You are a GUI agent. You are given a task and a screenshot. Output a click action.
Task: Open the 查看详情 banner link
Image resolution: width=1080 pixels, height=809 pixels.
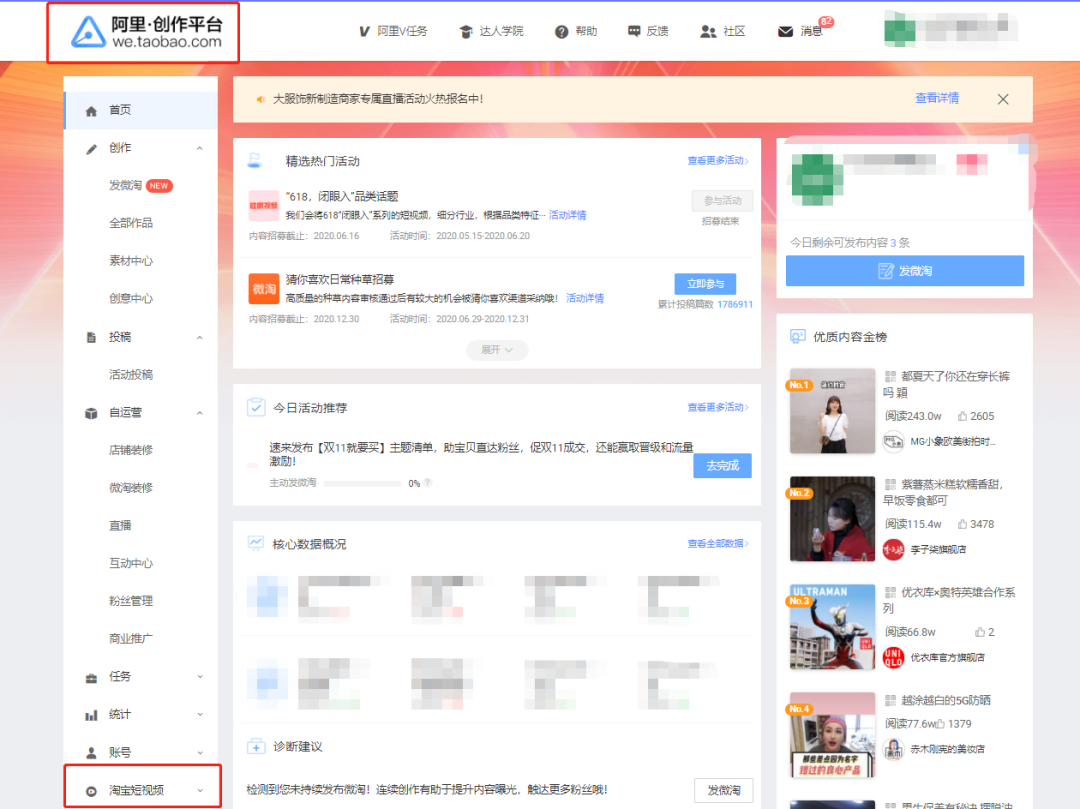coord(936,99)
